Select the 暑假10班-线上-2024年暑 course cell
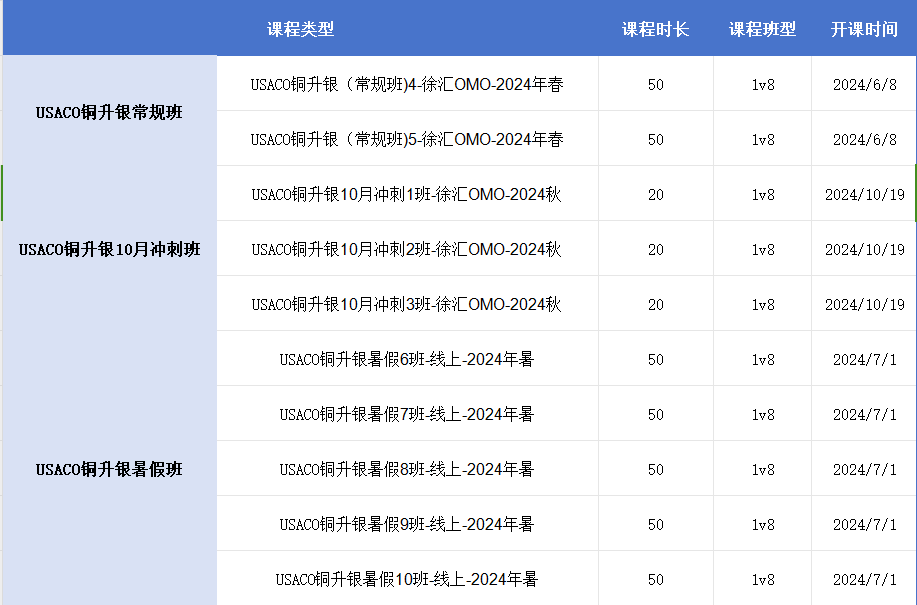Viewport: 917px width, 605px height. tap(407, 579)
